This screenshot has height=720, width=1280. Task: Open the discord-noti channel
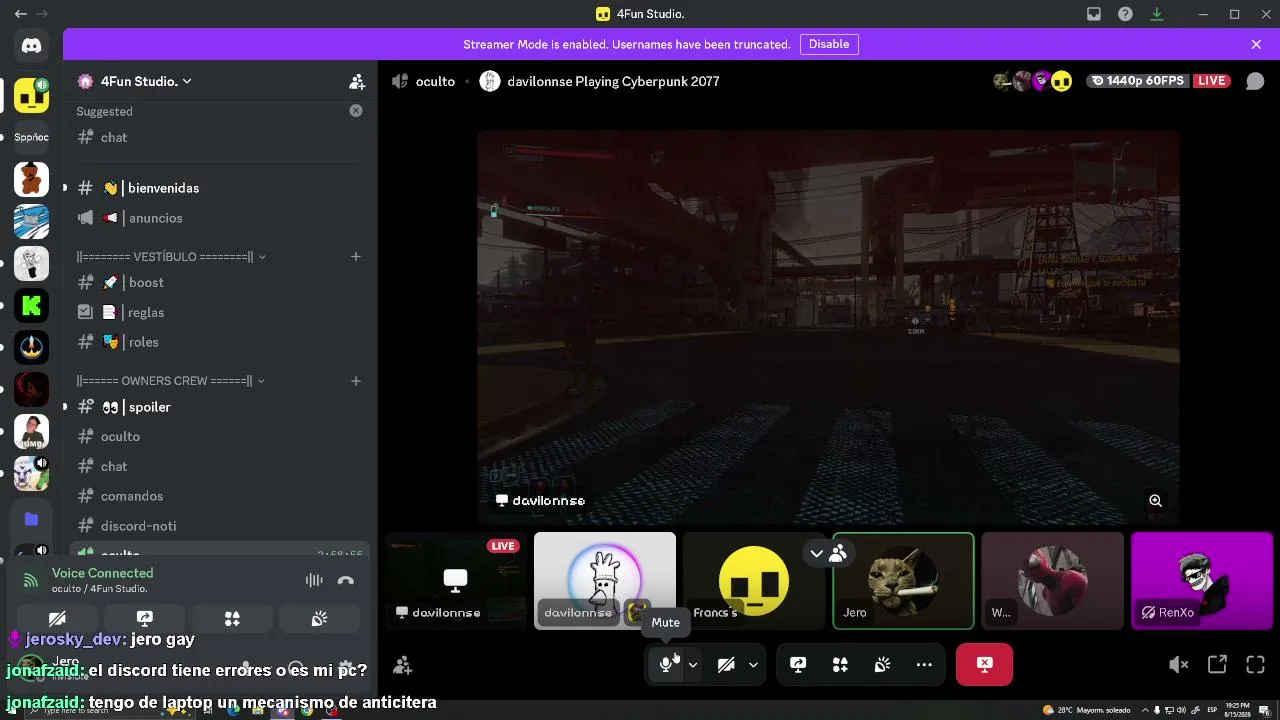[220, 526]
